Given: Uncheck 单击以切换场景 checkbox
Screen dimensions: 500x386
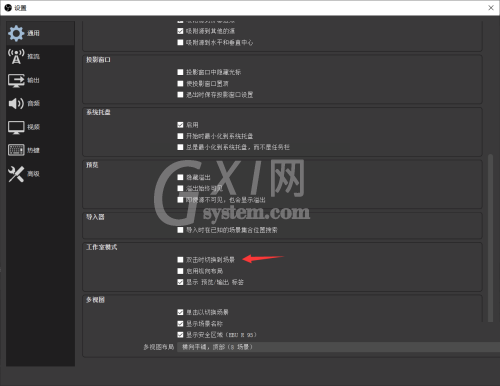Looking at the screenshot, I should click(180, 312).
